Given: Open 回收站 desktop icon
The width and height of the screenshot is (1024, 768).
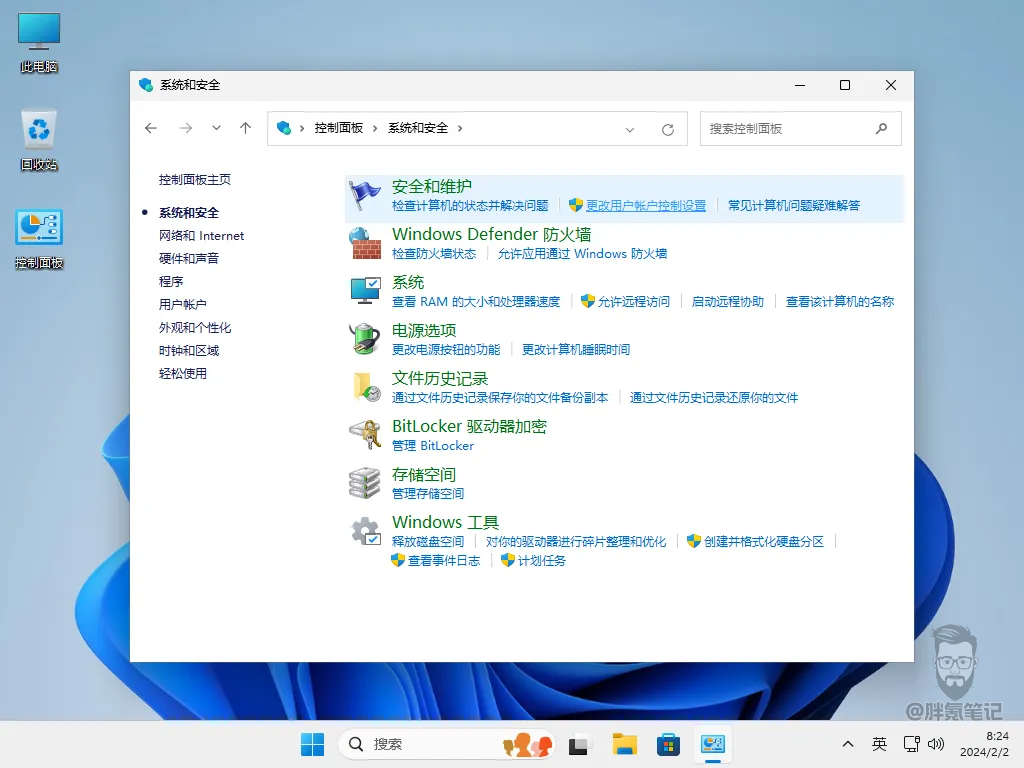Looking at the screenshot, I should coord(39,140).
